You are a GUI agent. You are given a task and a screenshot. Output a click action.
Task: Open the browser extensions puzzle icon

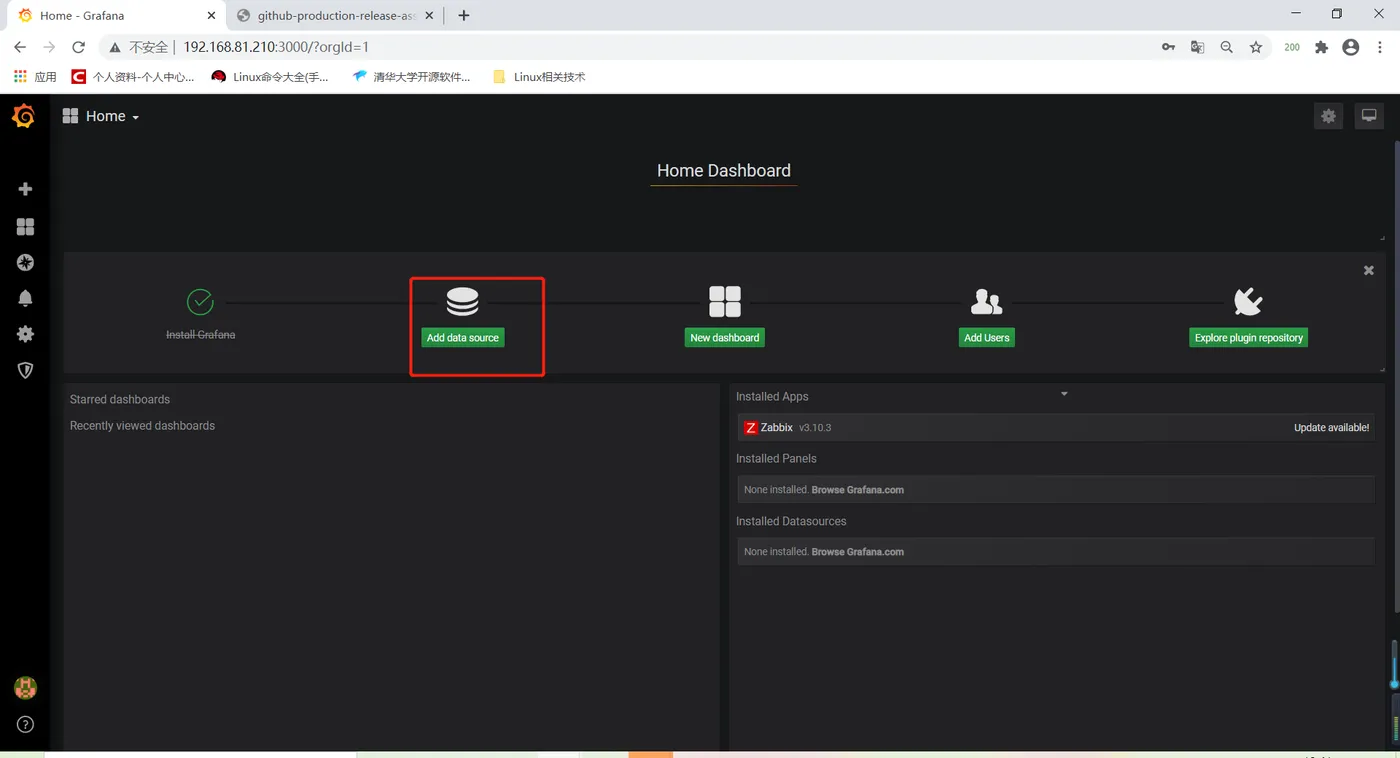click(x=1321, y=47)
